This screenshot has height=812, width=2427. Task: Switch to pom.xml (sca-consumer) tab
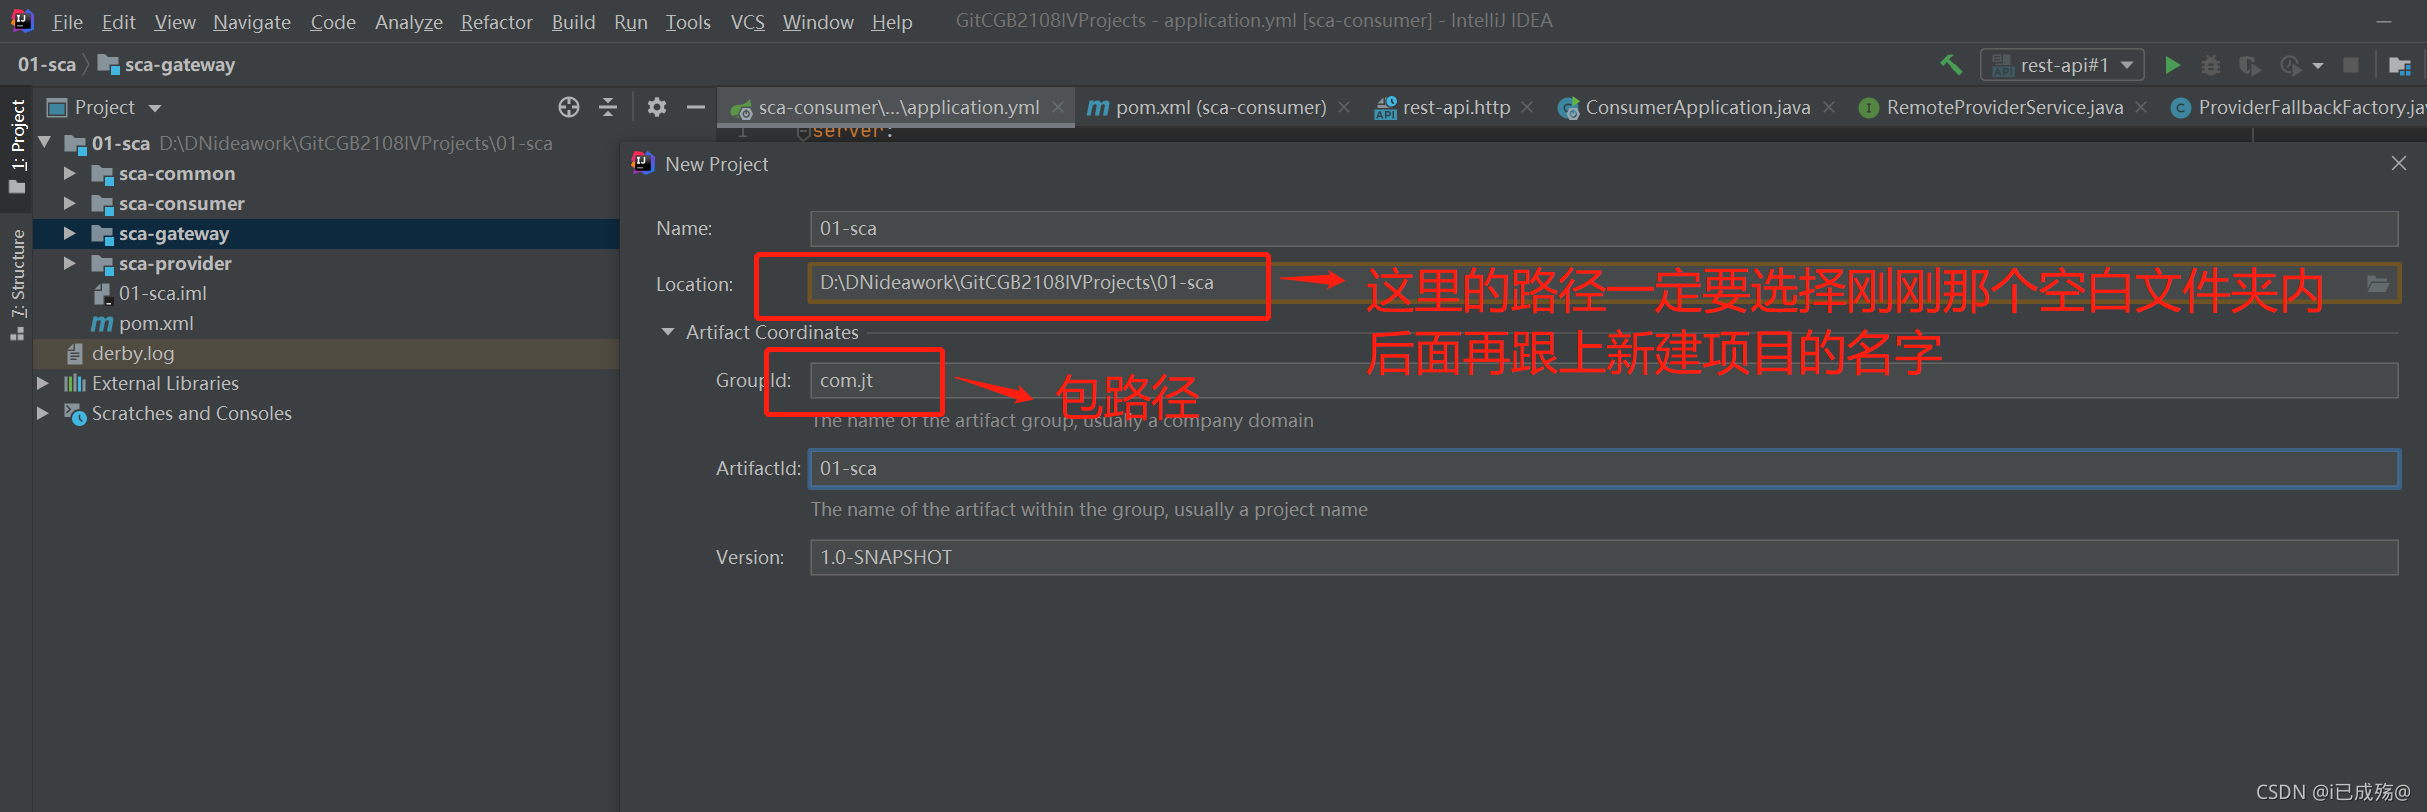point(1220,107)
